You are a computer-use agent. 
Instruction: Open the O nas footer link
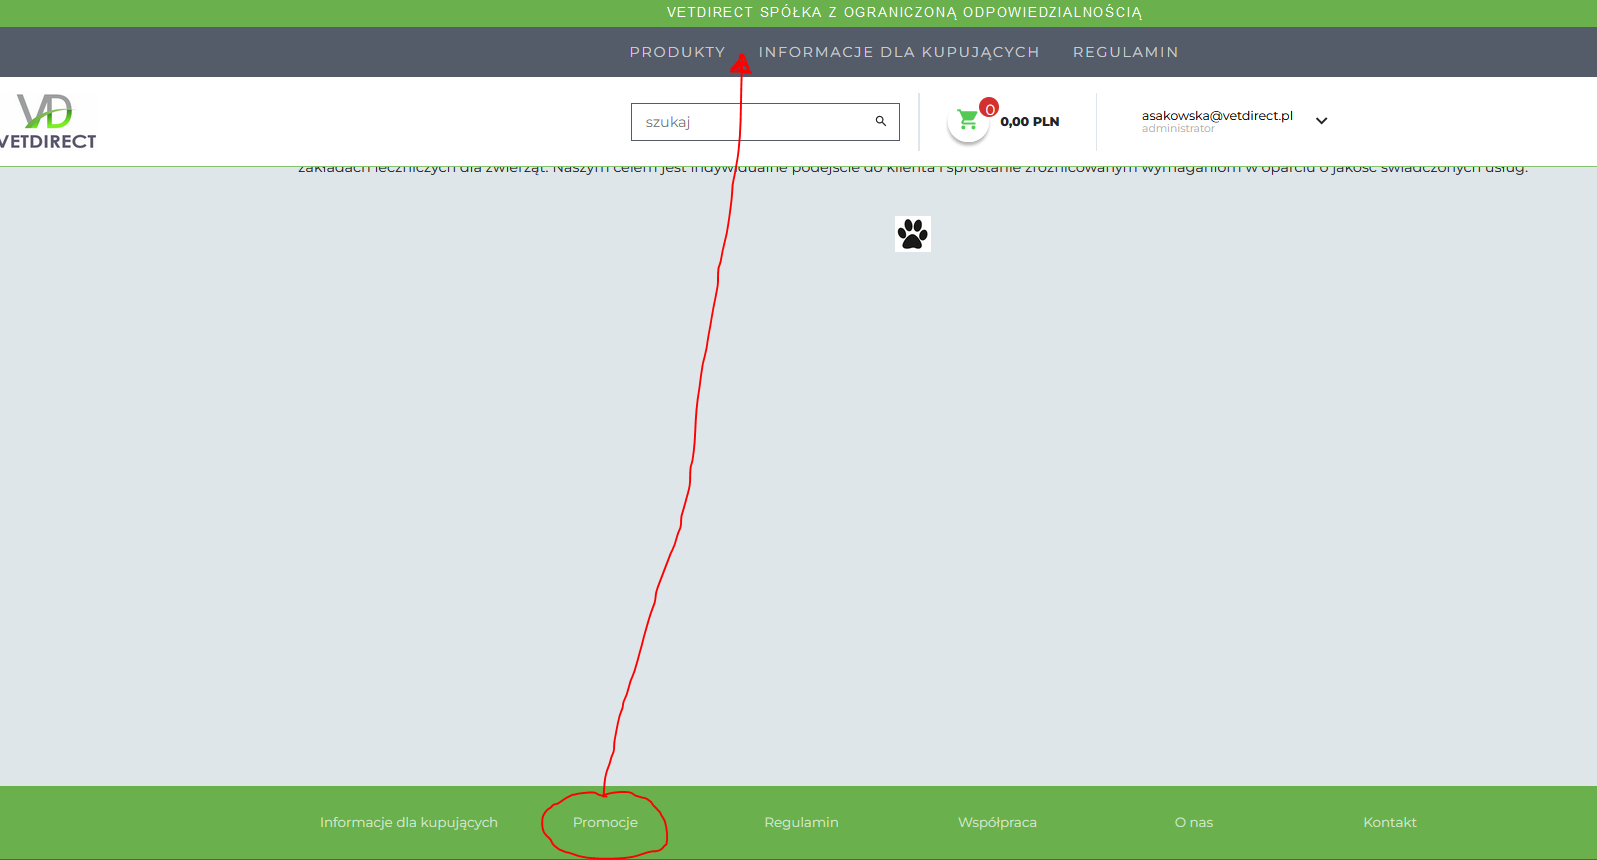tap(1193, 822)
